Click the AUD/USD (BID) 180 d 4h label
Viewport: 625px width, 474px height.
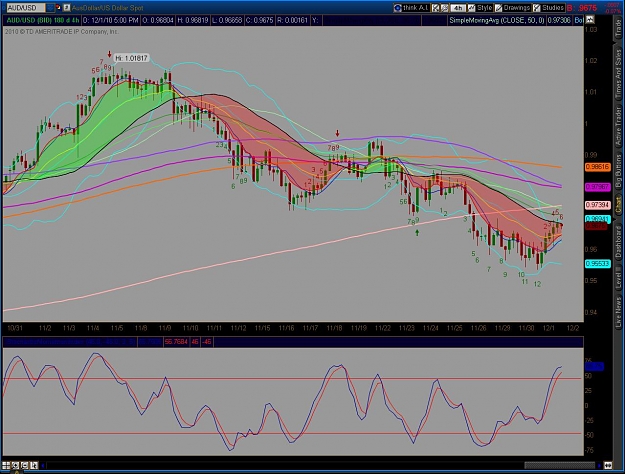pyautogui.click(x=42, y=20)
